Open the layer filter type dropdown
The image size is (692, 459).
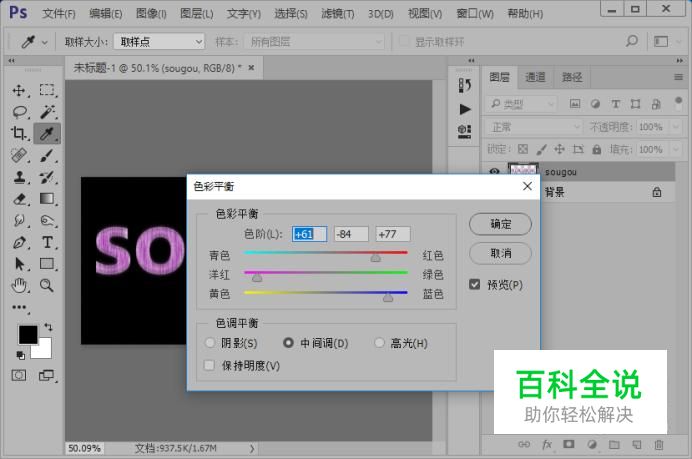[x=522, y=104]
